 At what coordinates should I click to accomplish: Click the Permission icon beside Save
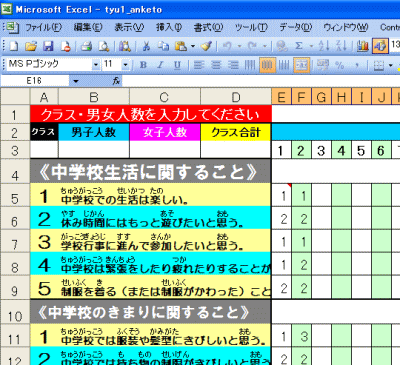[66, 46]
